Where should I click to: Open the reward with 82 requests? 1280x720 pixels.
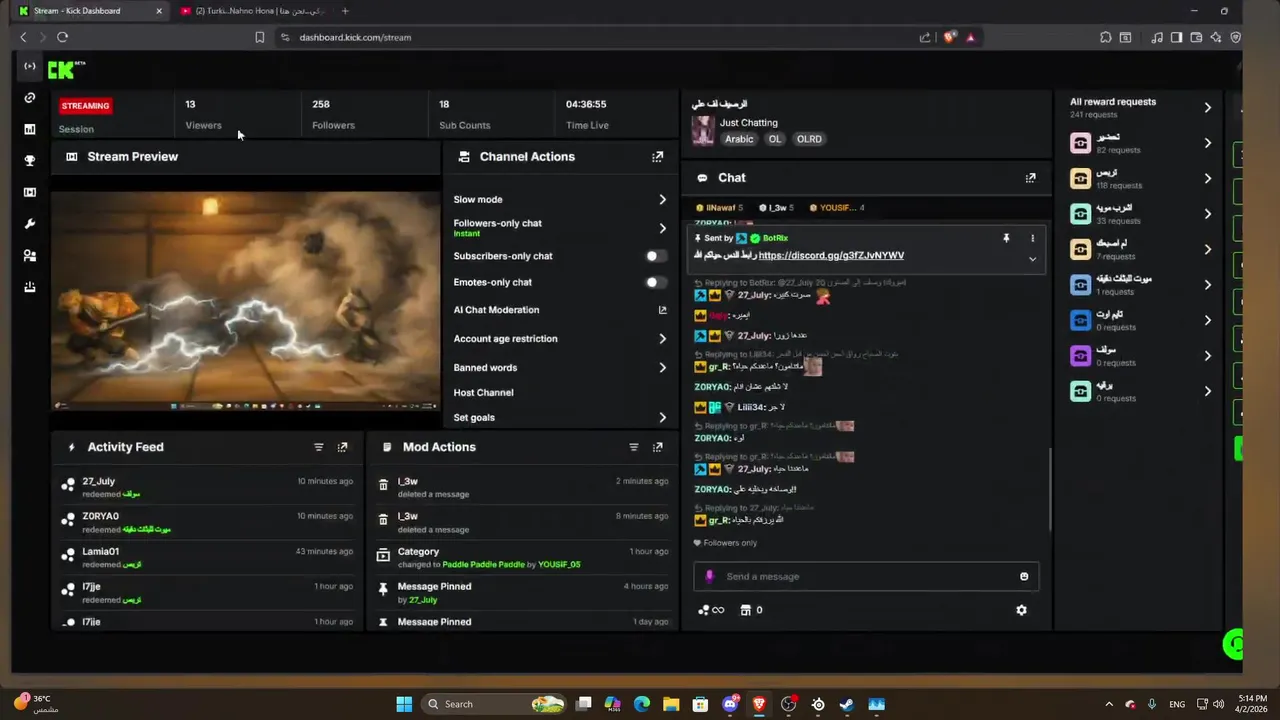1141,143
